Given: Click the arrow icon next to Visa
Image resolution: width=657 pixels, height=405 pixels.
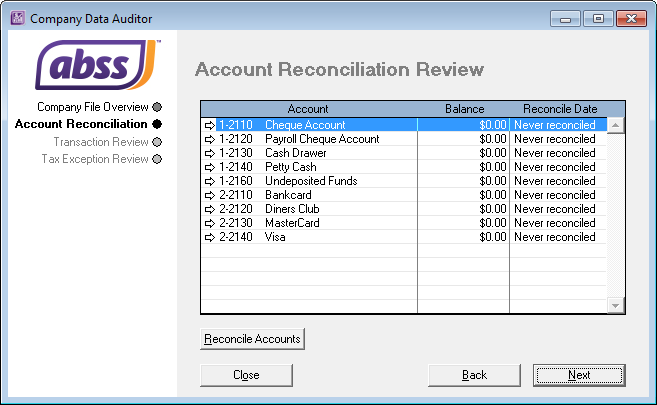Looking at the screenshot, I should [209, 237].
